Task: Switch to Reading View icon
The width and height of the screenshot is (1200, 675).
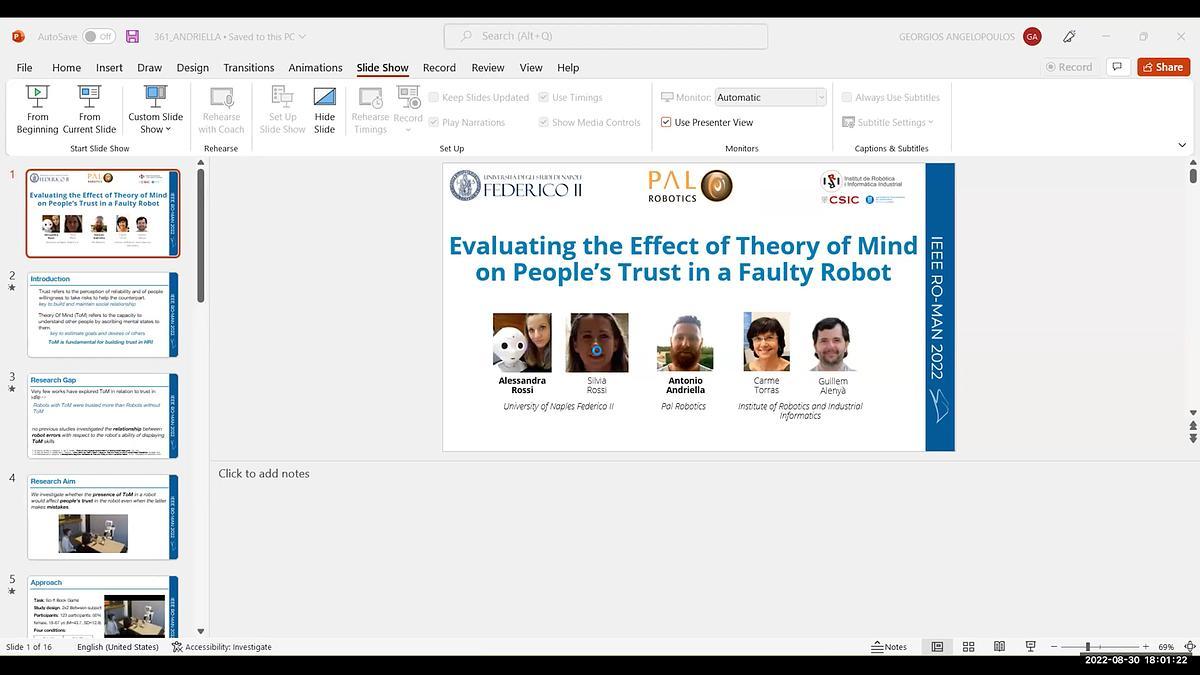Action: [999, 647]
